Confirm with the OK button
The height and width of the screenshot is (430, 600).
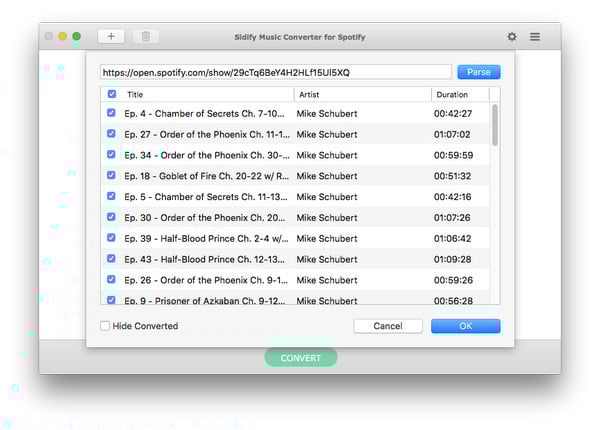click(x=465, y=326)
